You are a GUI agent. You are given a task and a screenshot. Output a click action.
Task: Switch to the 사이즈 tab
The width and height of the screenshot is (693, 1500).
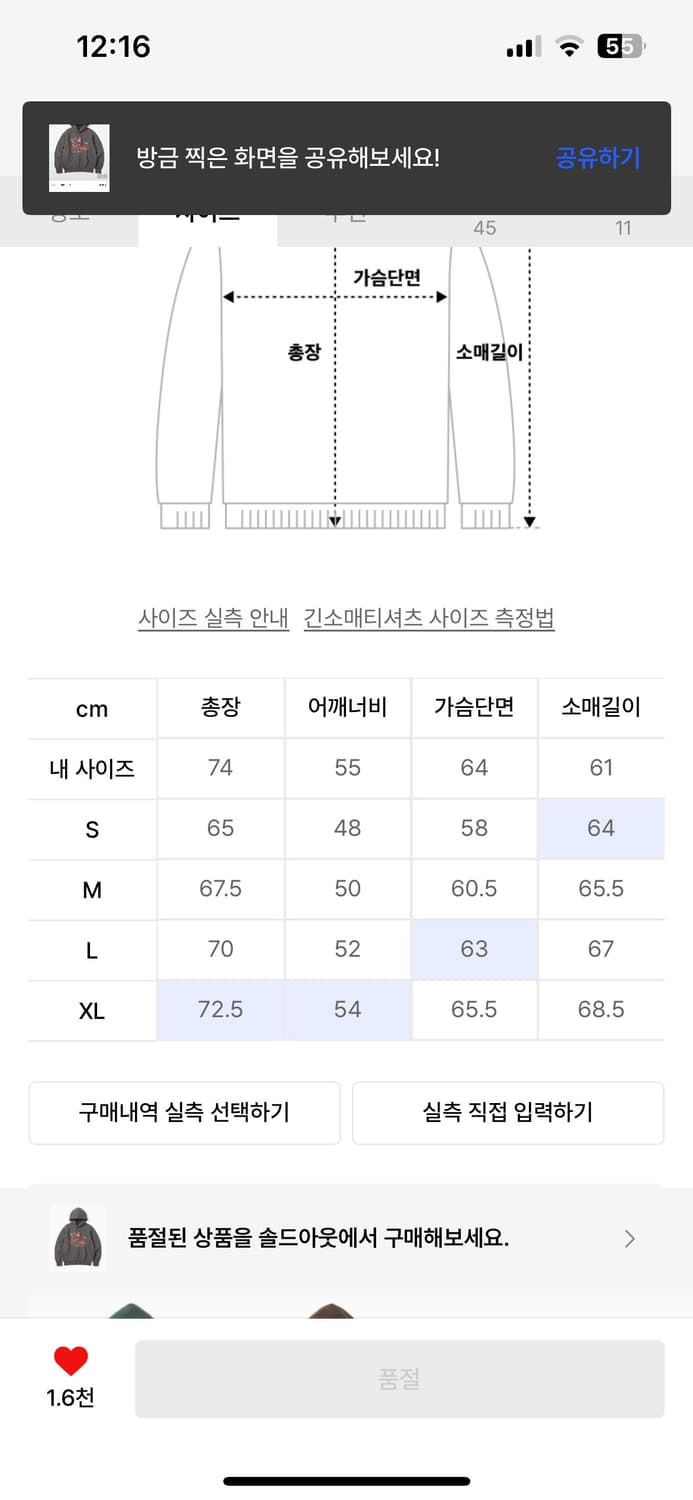(205, 220)
